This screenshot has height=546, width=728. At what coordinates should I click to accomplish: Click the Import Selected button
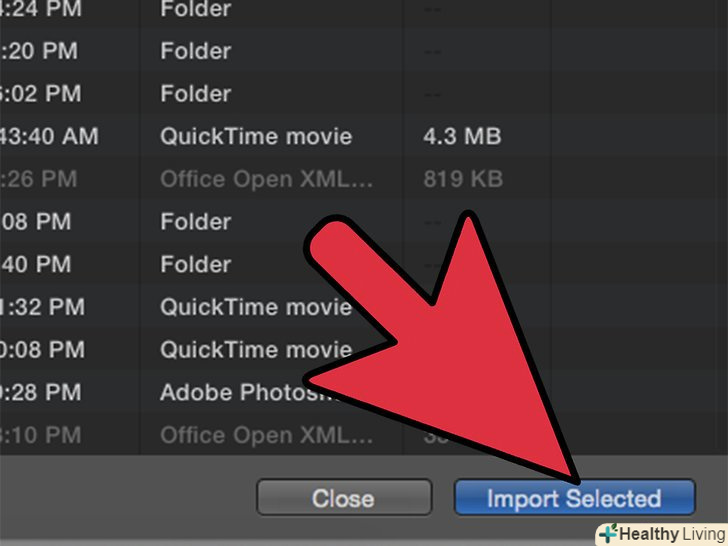click(x=574, y=498)
